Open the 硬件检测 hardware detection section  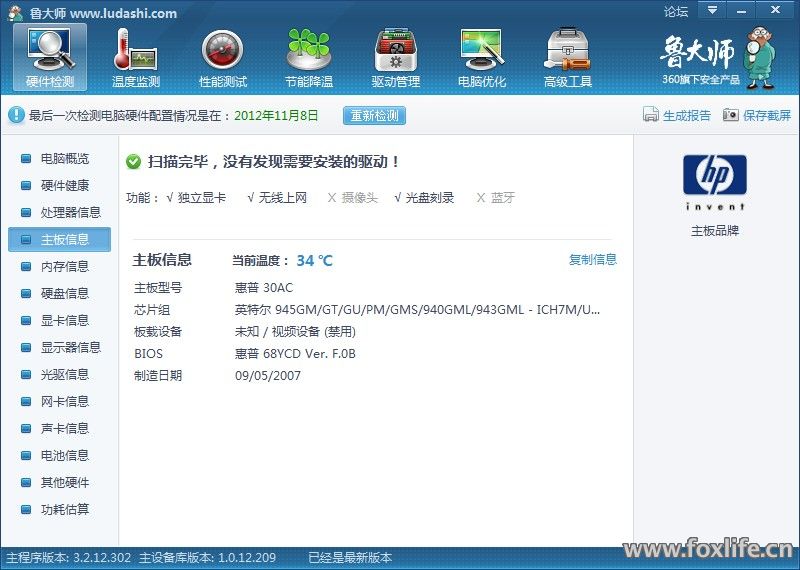50,57
